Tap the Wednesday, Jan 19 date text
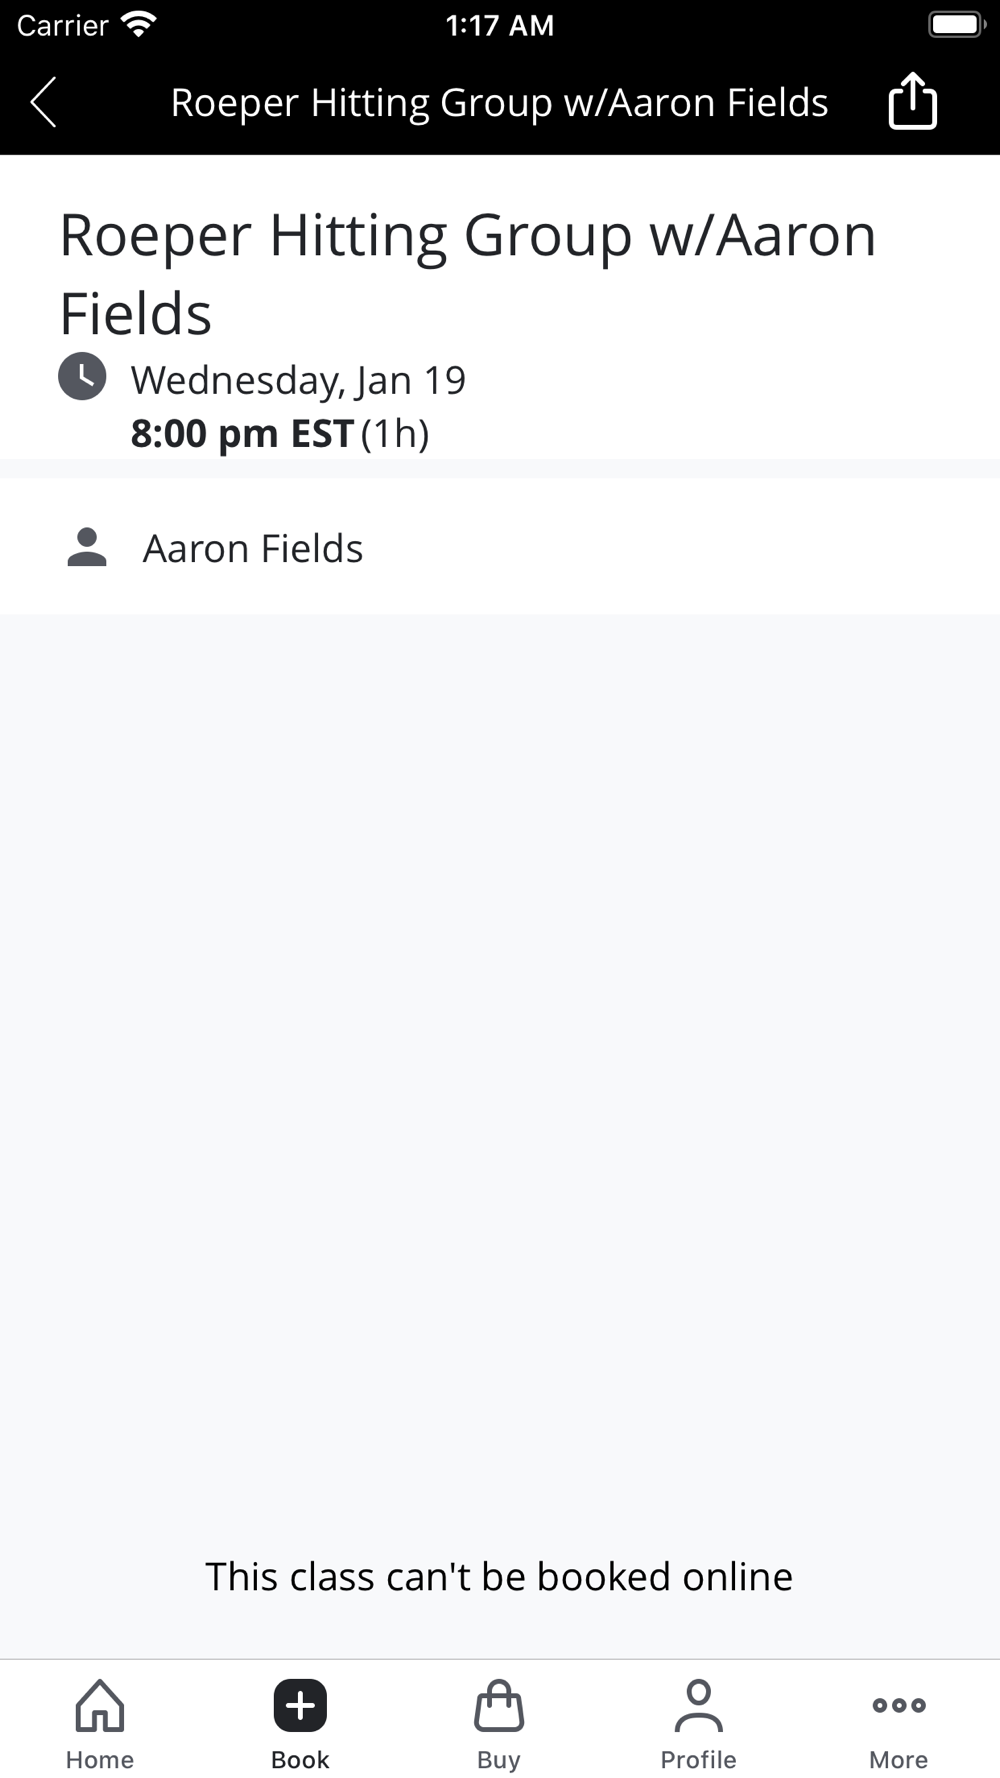Image resolution: width=1000 pixels, height=1778 pixels. tap(298, 380)
